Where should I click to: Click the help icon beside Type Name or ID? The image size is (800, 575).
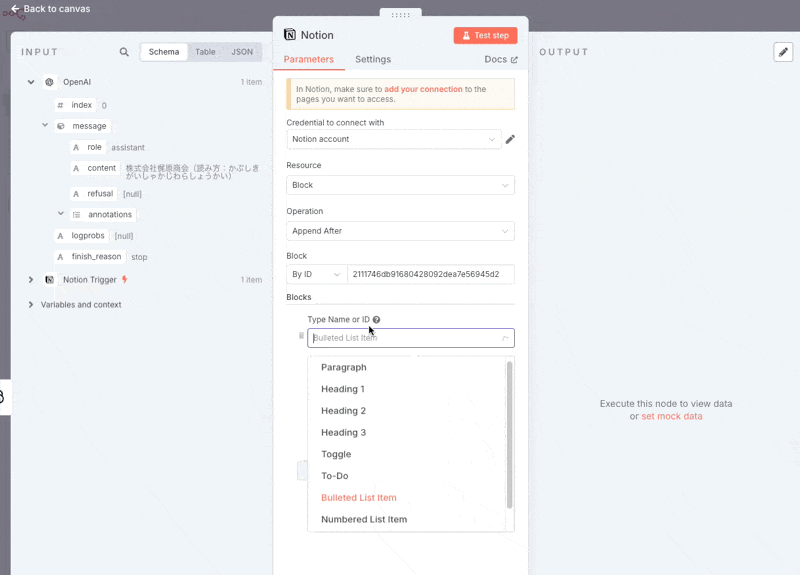pos(376,319)
